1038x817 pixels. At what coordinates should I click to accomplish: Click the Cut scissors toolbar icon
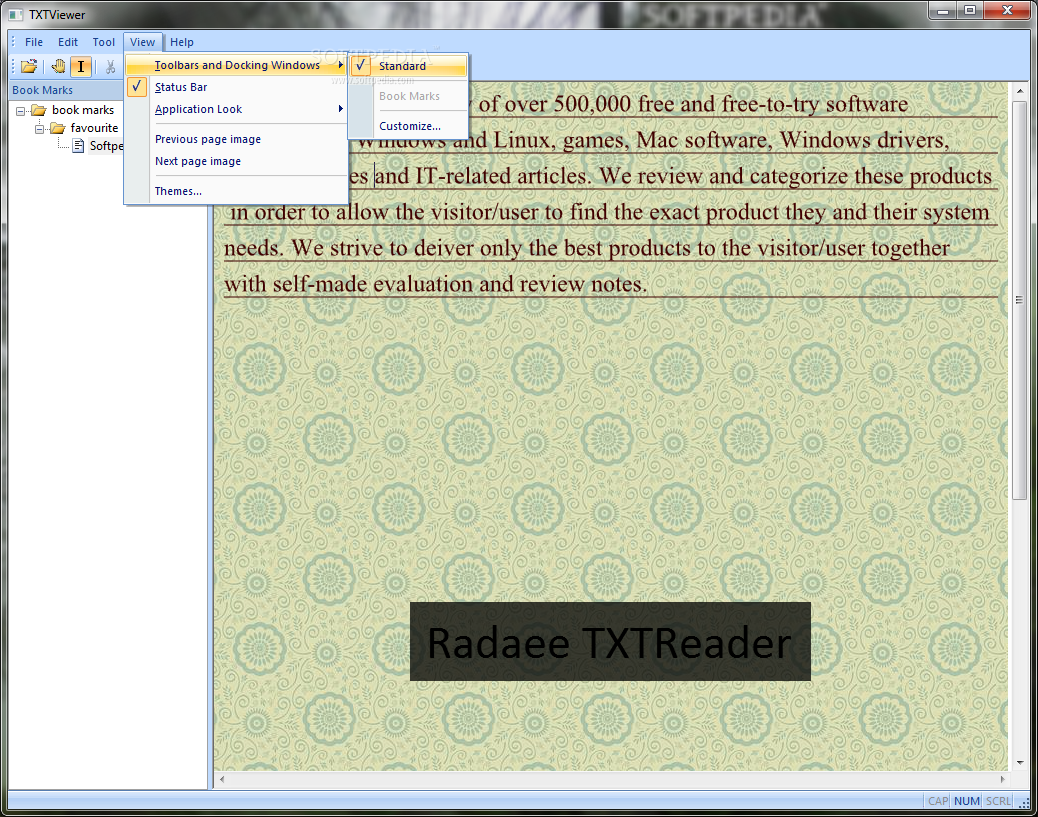[110, 66]
